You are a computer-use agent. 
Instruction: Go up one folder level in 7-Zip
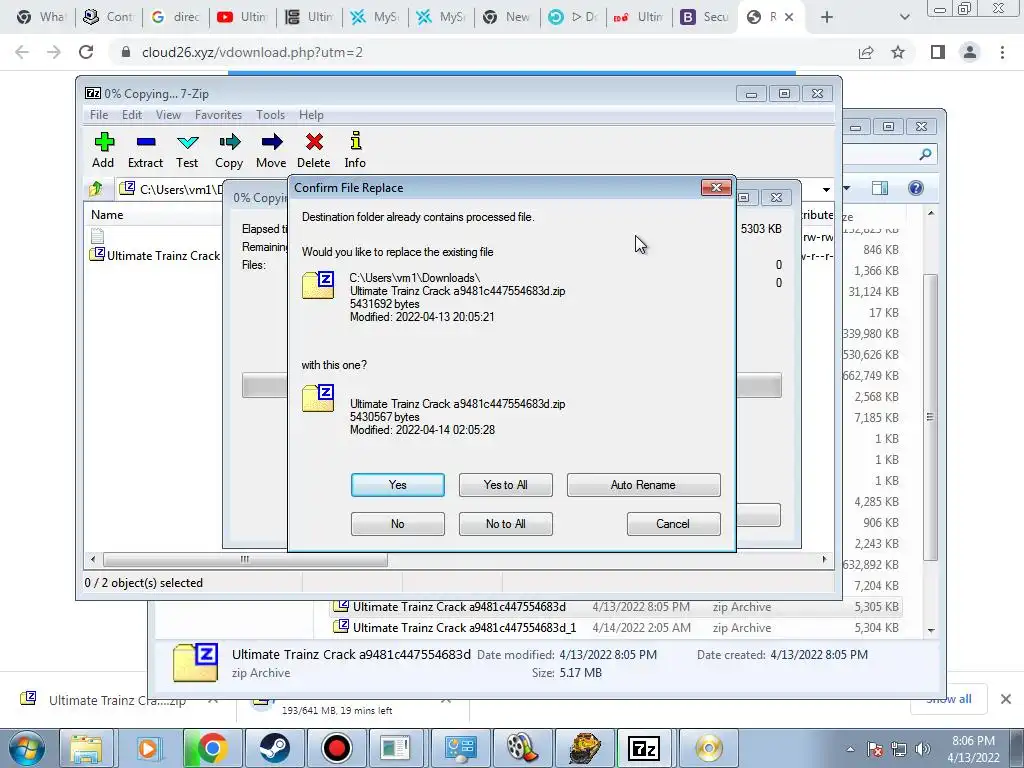(96, 189)
